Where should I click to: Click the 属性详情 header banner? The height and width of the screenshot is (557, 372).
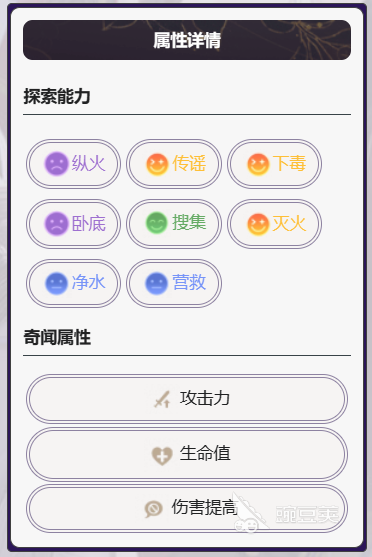click(187, 40)
